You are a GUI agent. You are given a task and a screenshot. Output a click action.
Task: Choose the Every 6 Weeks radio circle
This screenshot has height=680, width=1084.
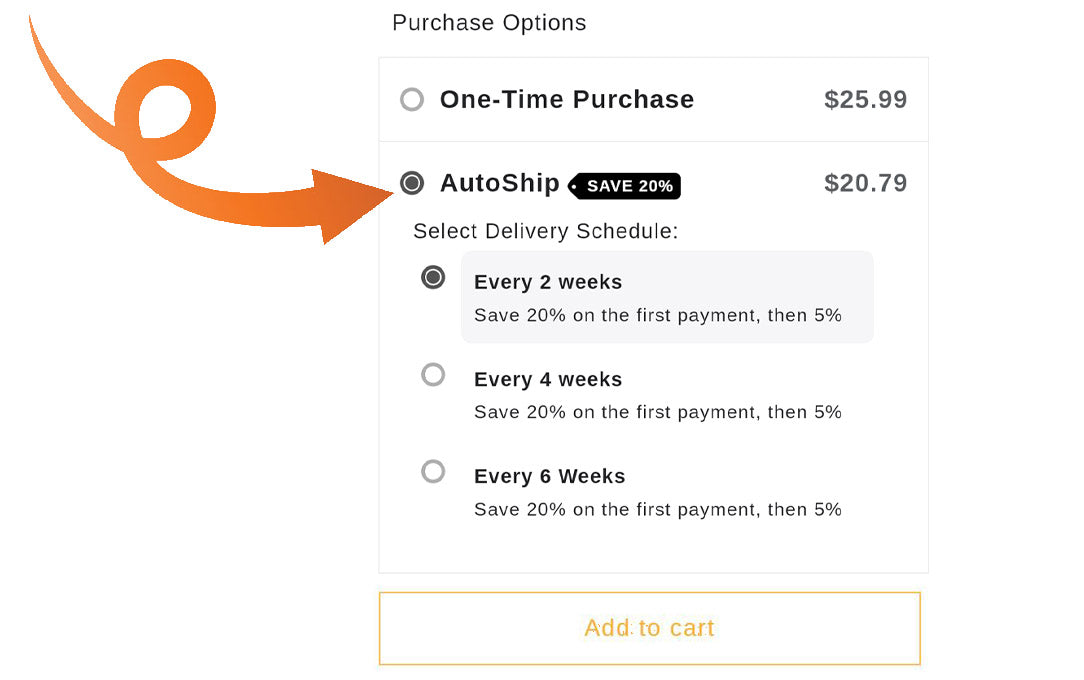point(433,472)
